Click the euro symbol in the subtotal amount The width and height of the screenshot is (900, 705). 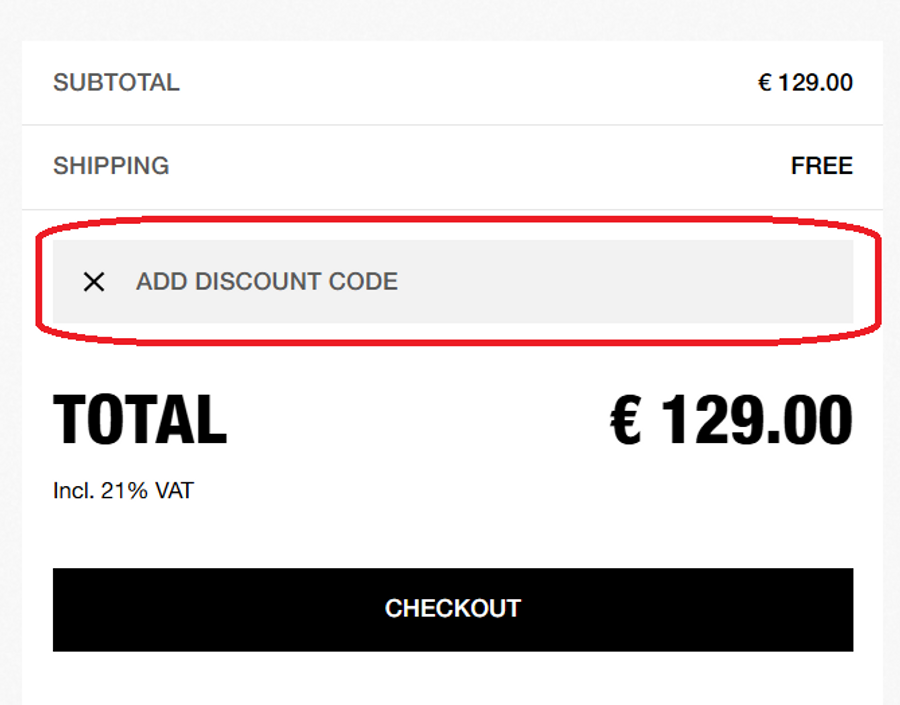pyautogui.click(x=765, y=83)
